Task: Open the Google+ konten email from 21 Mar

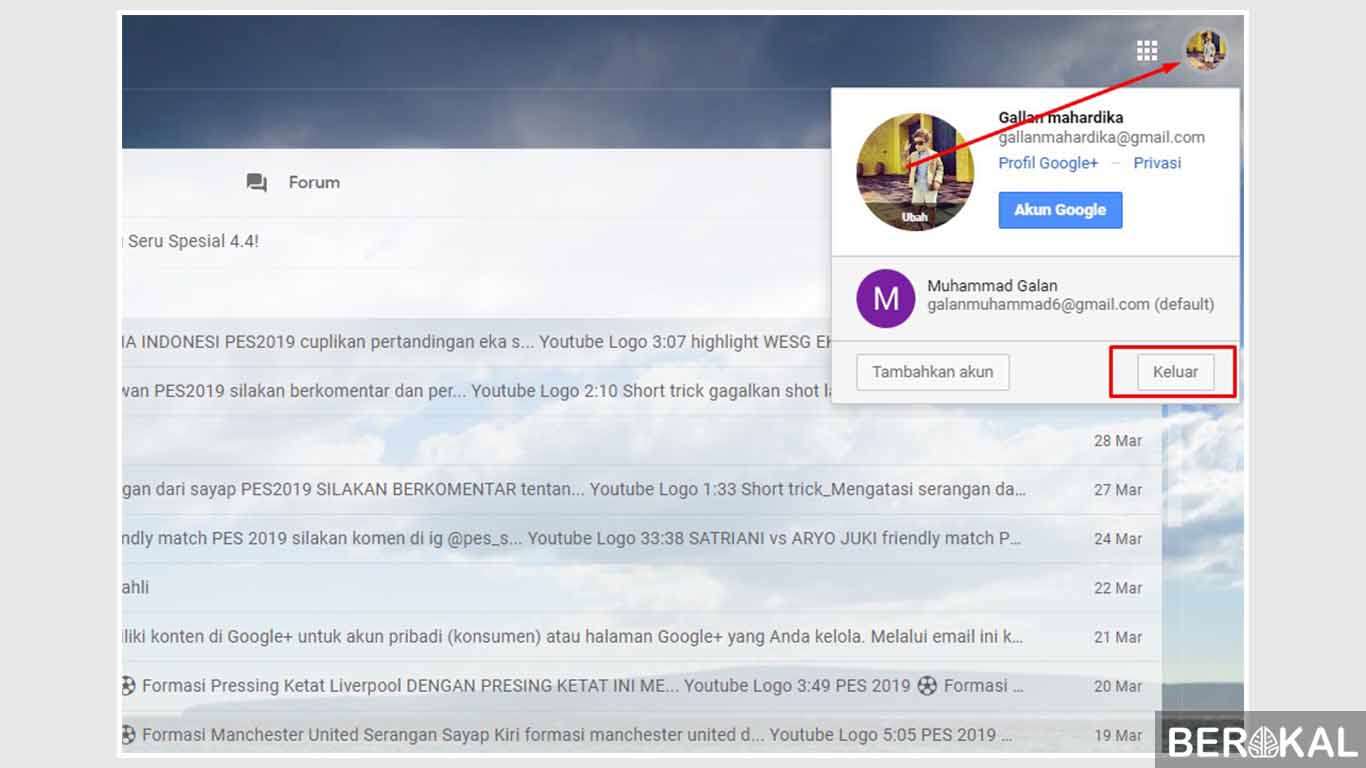Action: point(641,637)
